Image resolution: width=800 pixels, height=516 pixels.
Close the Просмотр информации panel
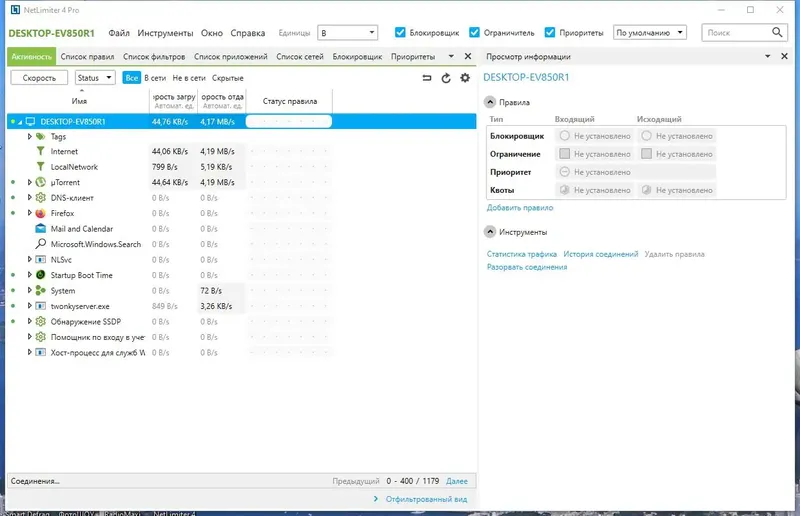click(x=785, y=56)
